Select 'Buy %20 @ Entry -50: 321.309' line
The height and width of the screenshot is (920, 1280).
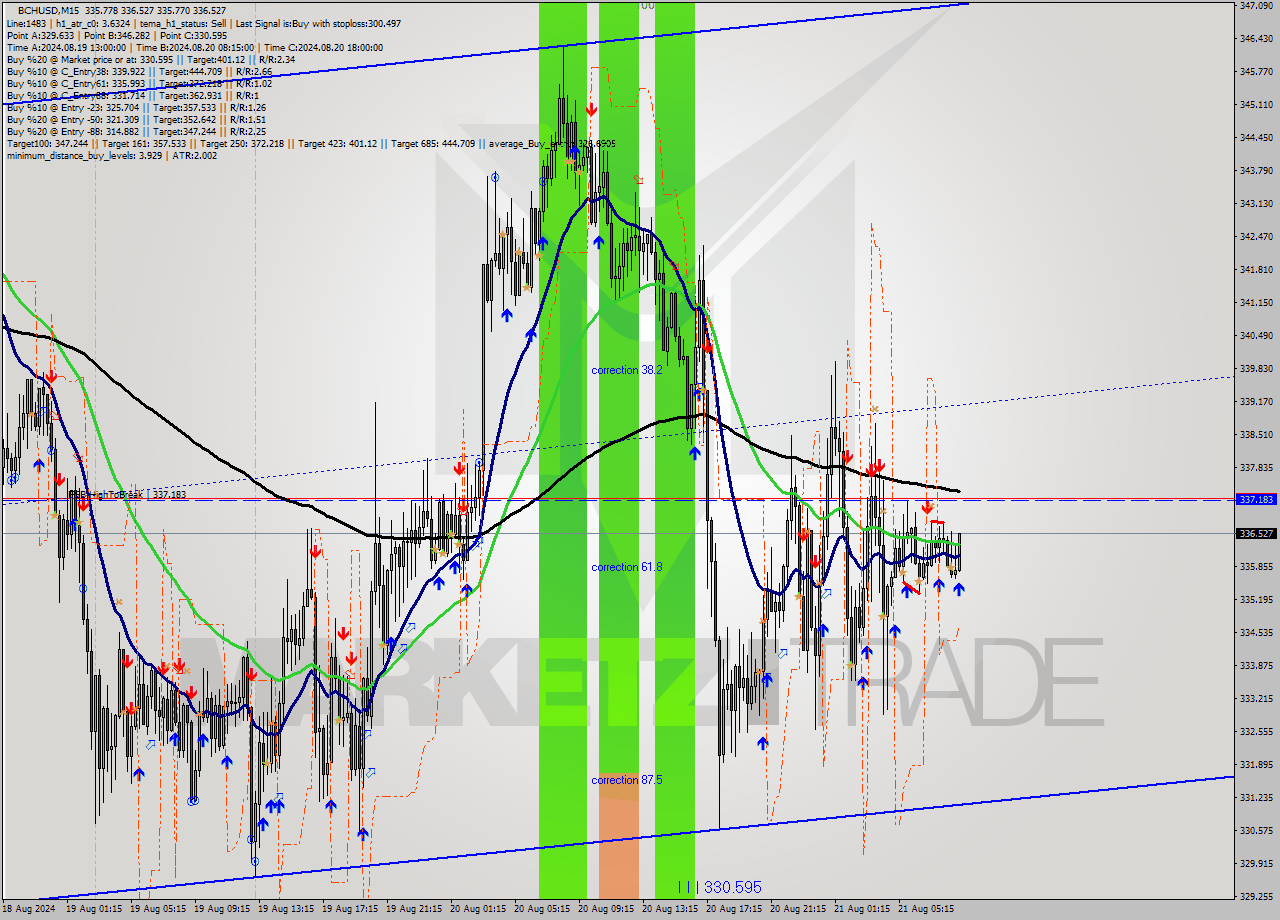click(x=136, y=119)
